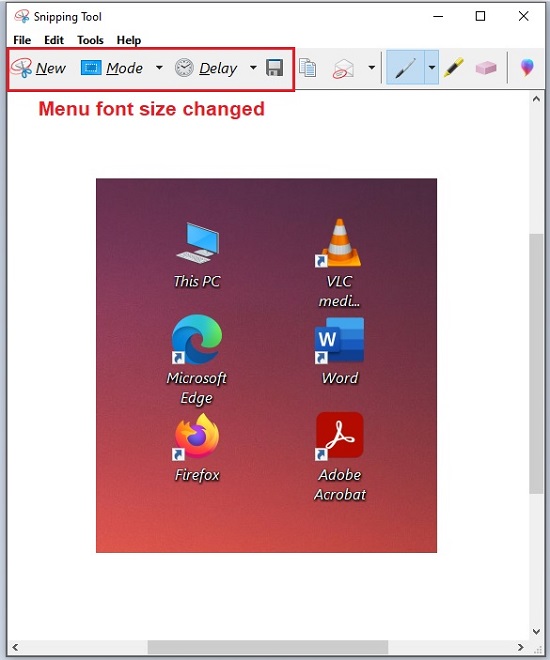Minimize the Snipping Tool window
550x660 pixels.
(x=438, y=16)
